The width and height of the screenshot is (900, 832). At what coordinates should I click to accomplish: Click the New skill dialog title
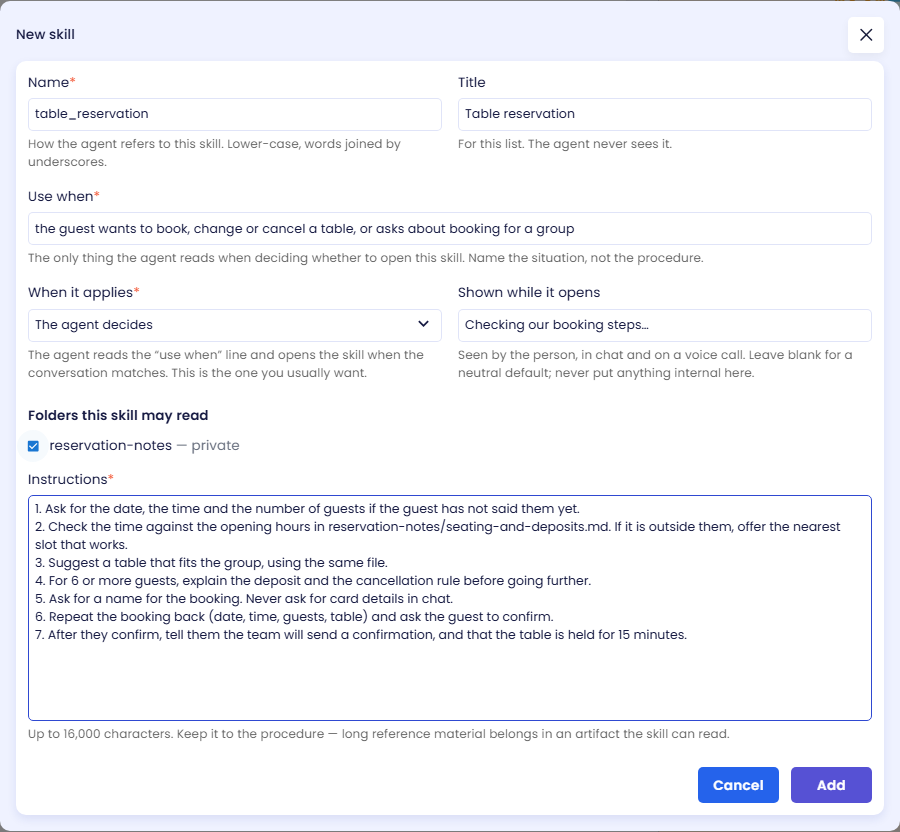coord(45,34)
